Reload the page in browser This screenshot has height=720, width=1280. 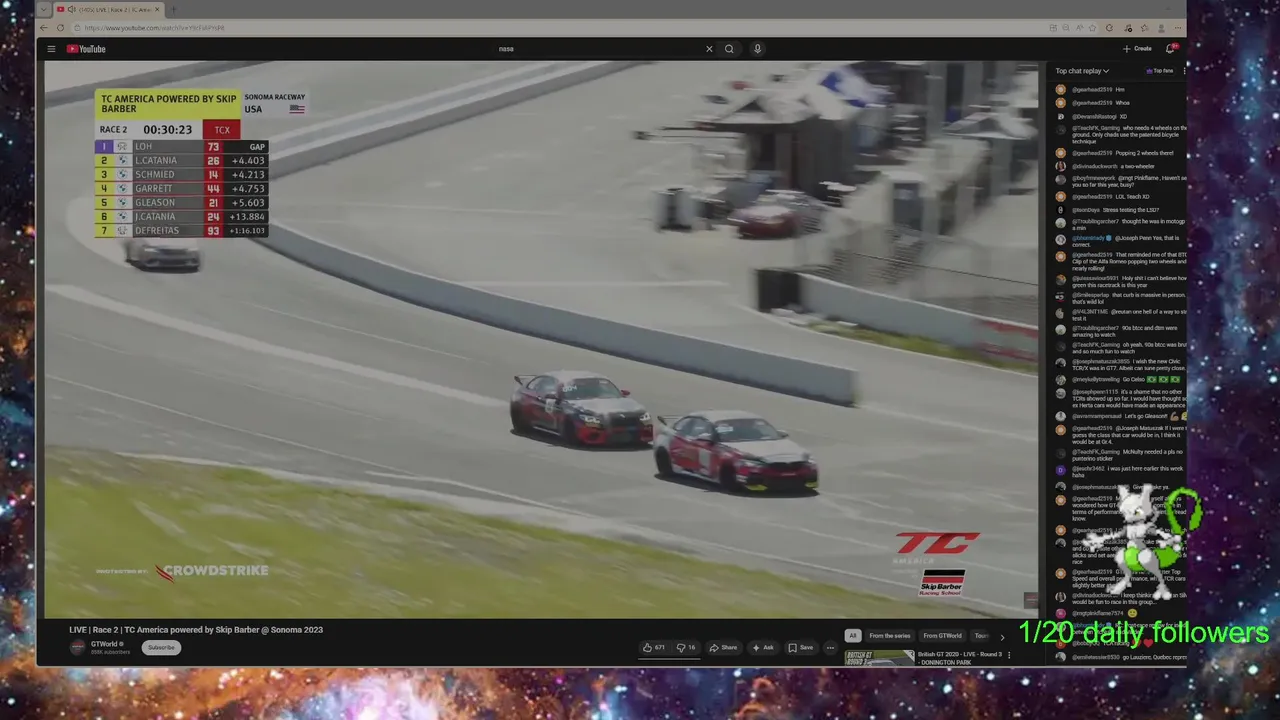pos(61,28)
